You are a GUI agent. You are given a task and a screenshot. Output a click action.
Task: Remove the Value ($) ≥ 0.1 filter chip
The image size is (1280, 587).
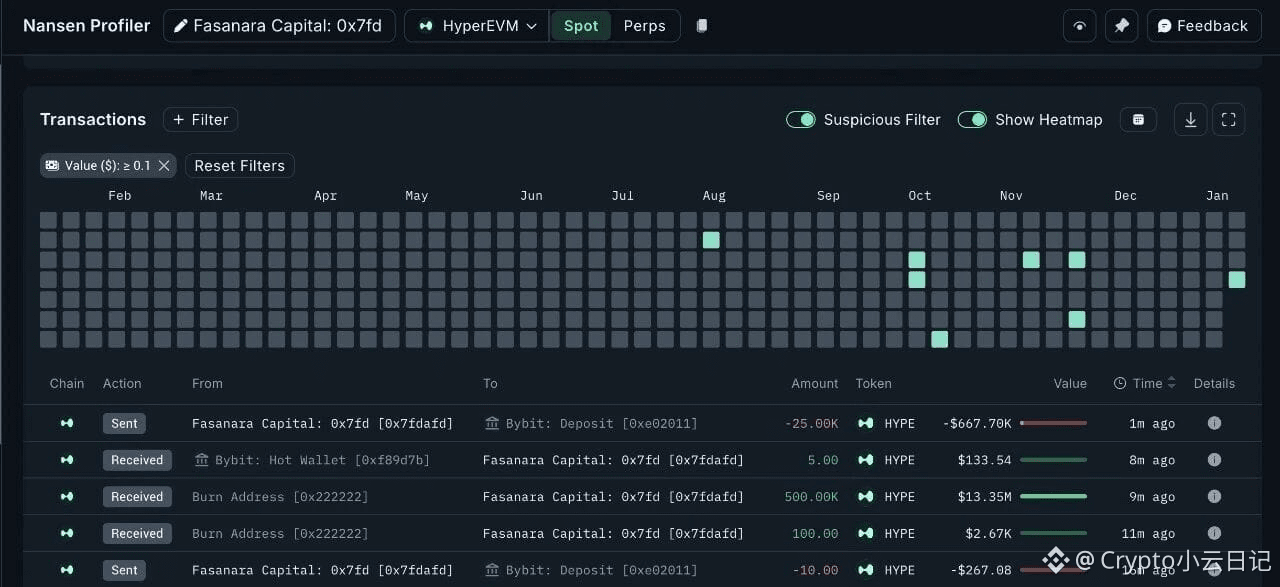click(x=164, y=166)
